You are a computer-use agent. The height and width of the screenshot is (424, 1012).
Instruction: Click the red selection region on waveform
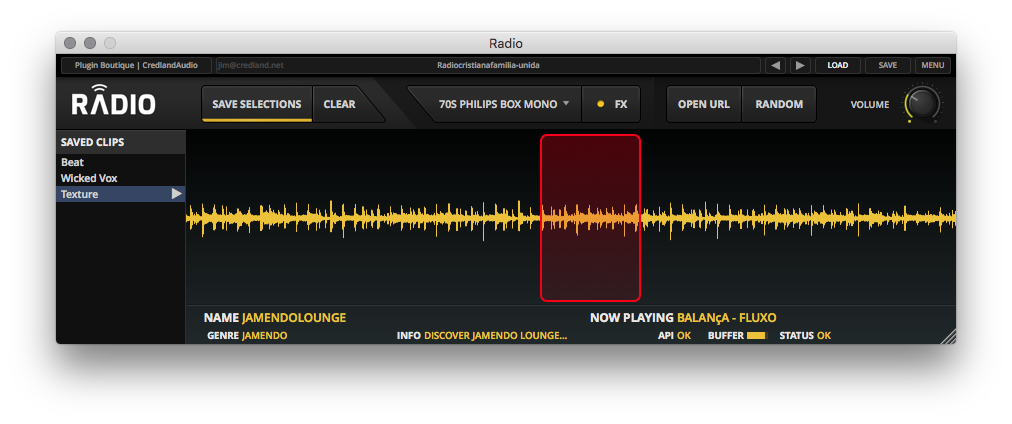590,217
